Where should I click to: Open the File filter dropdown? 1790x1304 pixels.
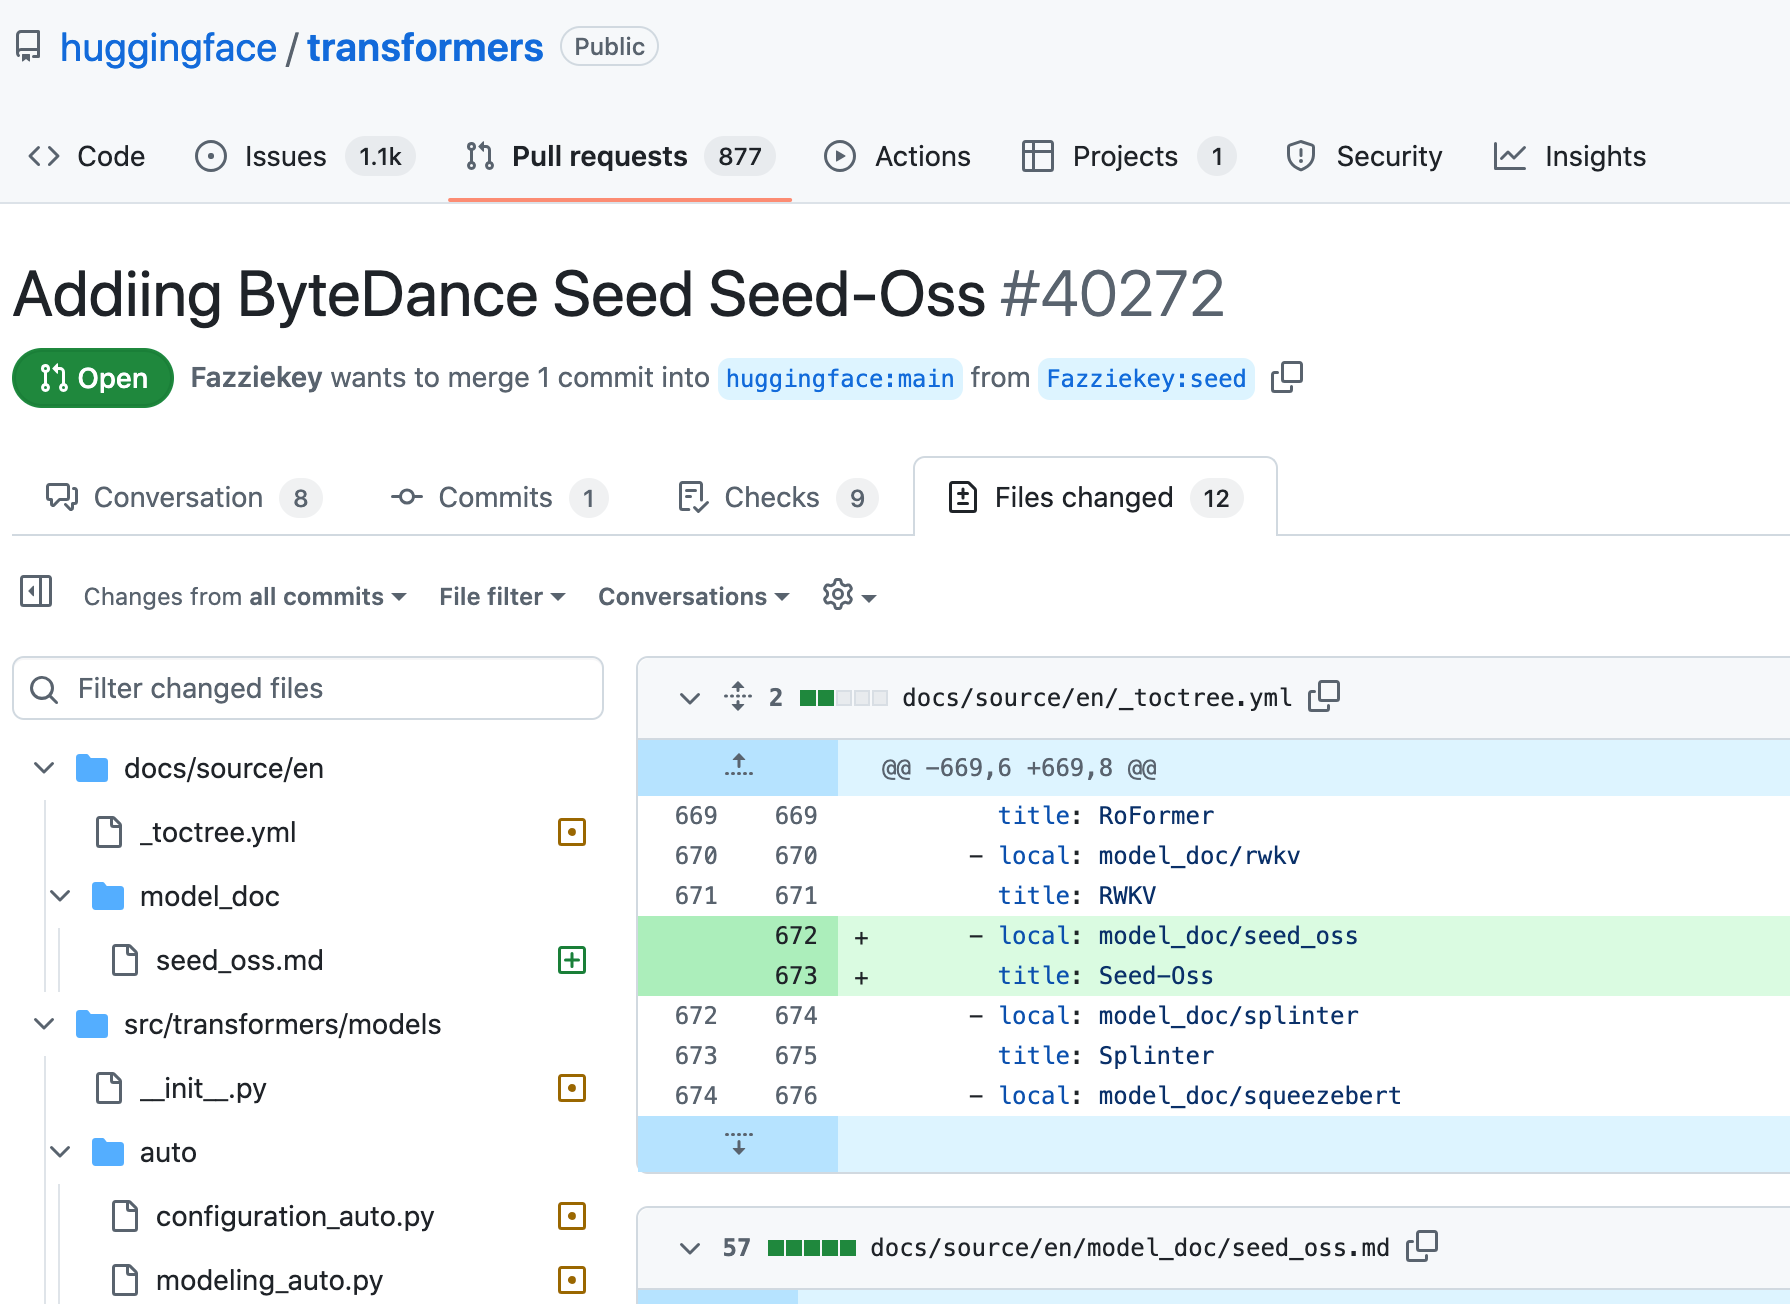pyautogui.click(x=502, y=597)
